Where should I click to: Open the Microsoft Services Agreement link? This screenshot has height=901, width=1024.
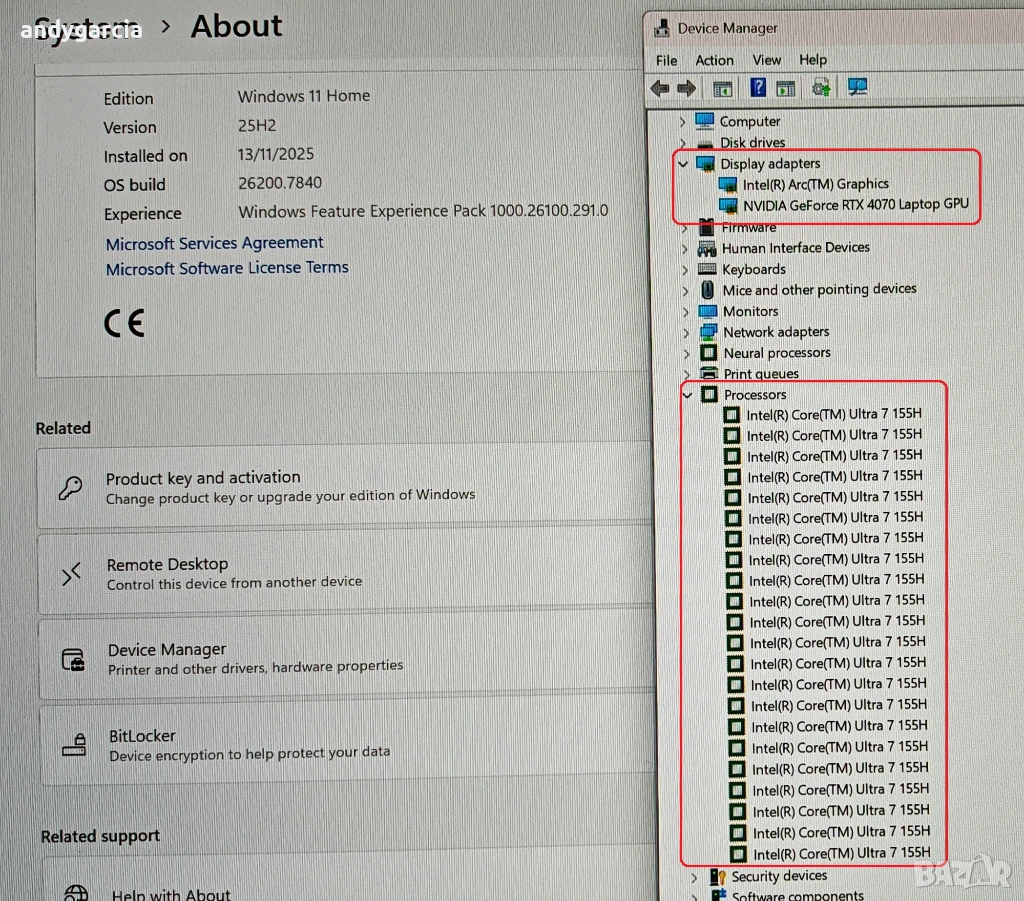coord(214,243)
